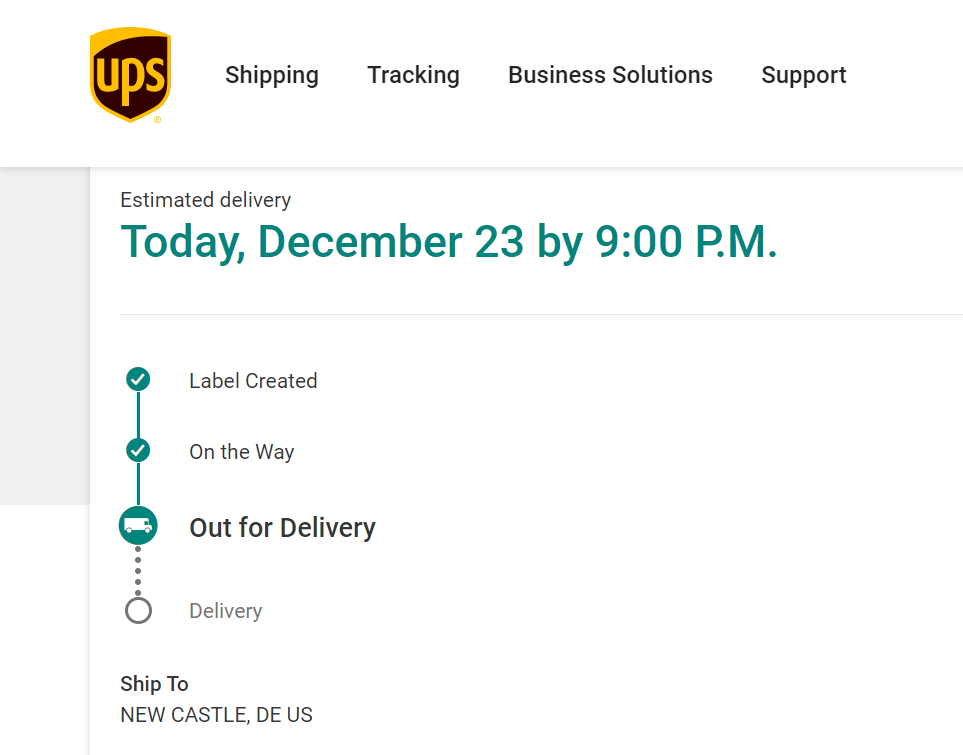
Task: Select the Label Created status text
Action: pyautogui.click(x=253, y=381)
